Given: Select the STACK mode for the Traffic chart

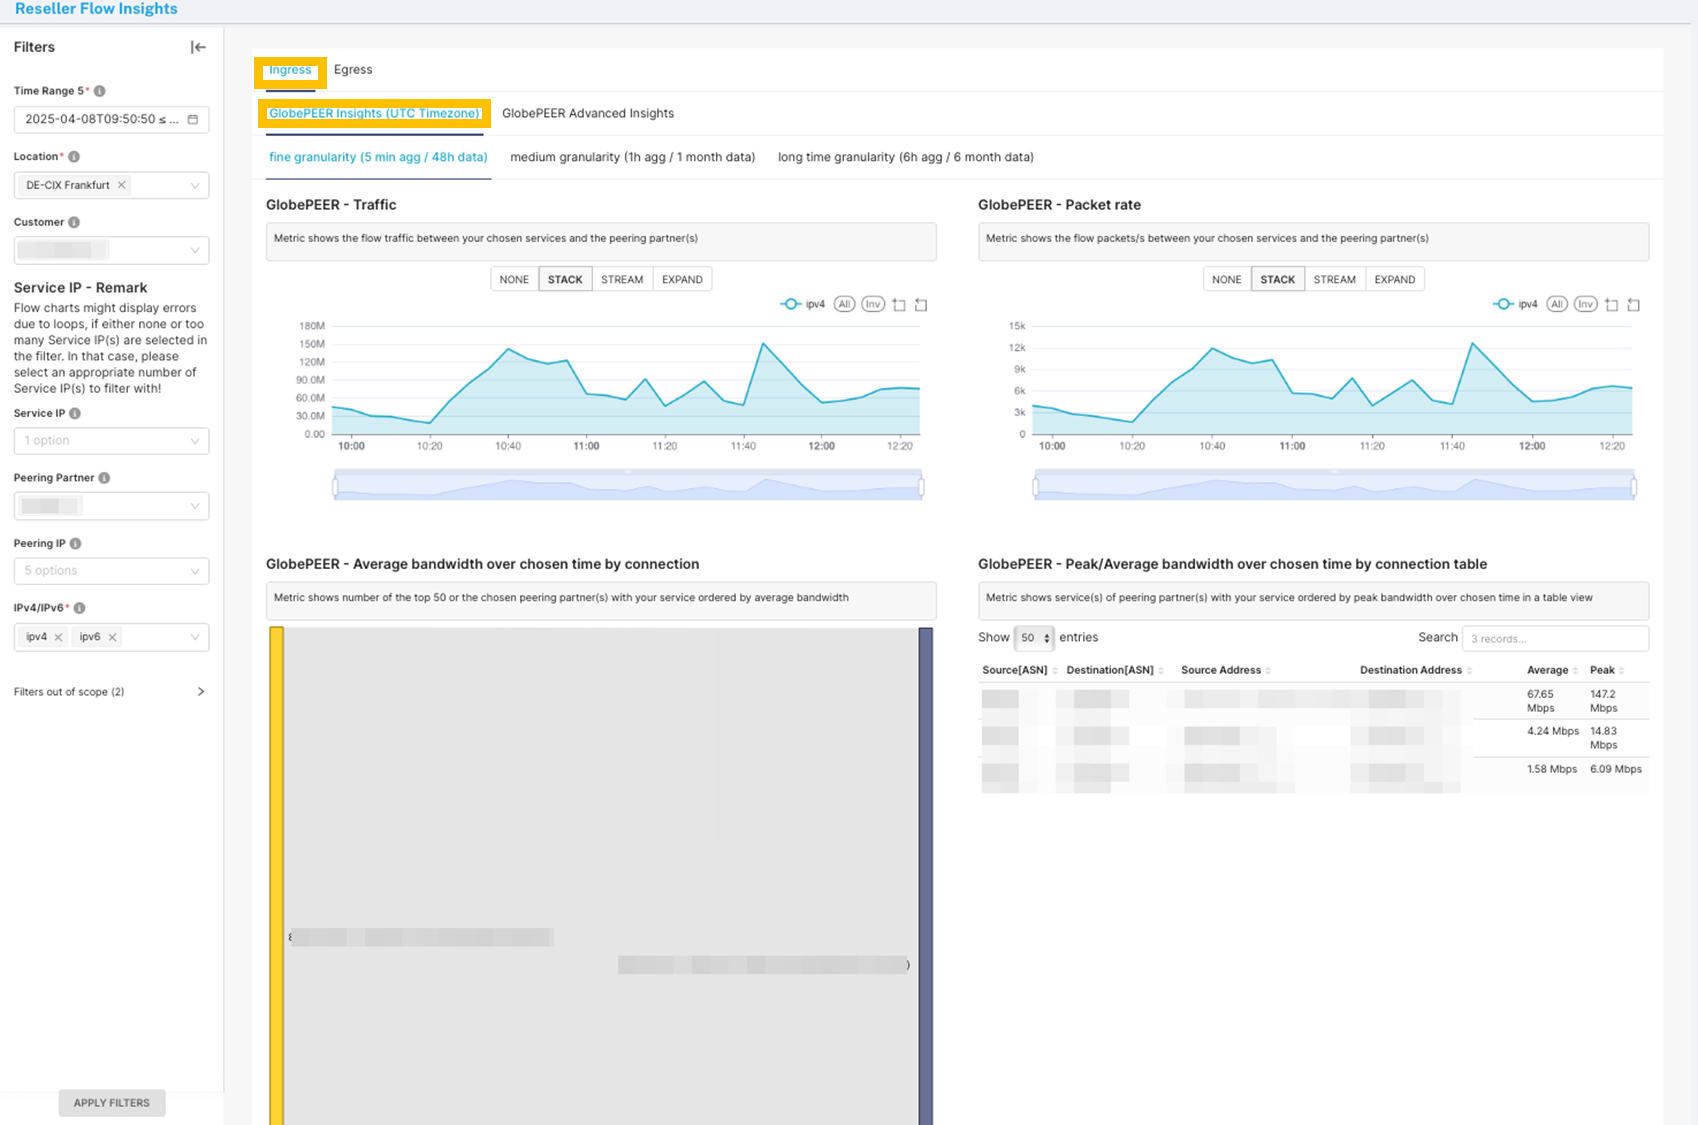Looking at the screenshot, I should tap(565, 279).
